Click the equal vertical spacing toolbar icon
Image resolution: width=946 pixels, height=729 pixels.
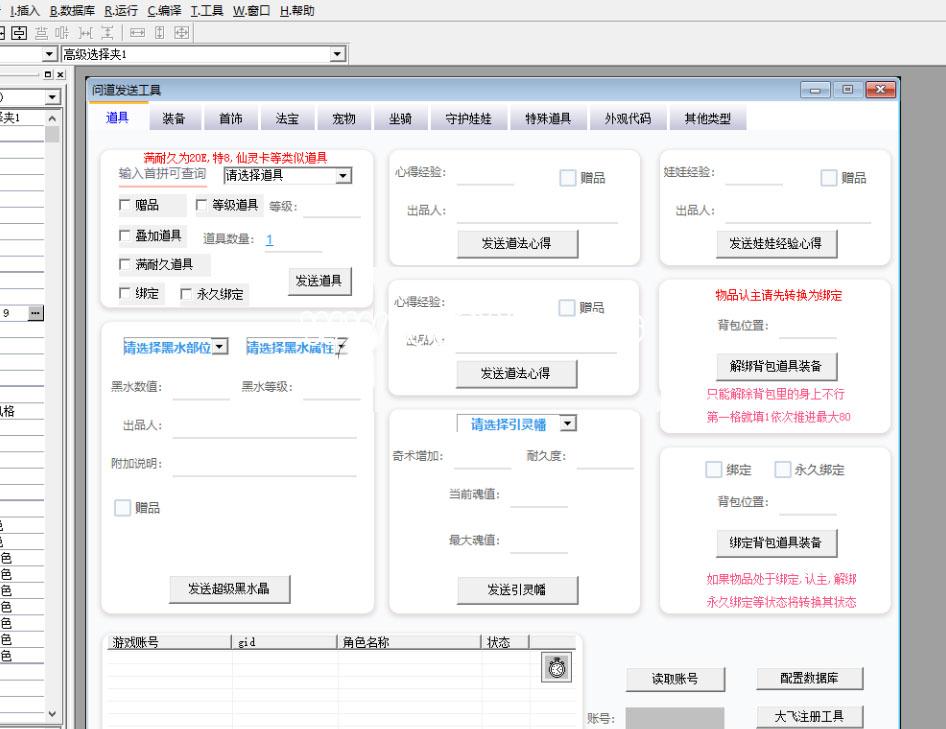pos(106,33)
